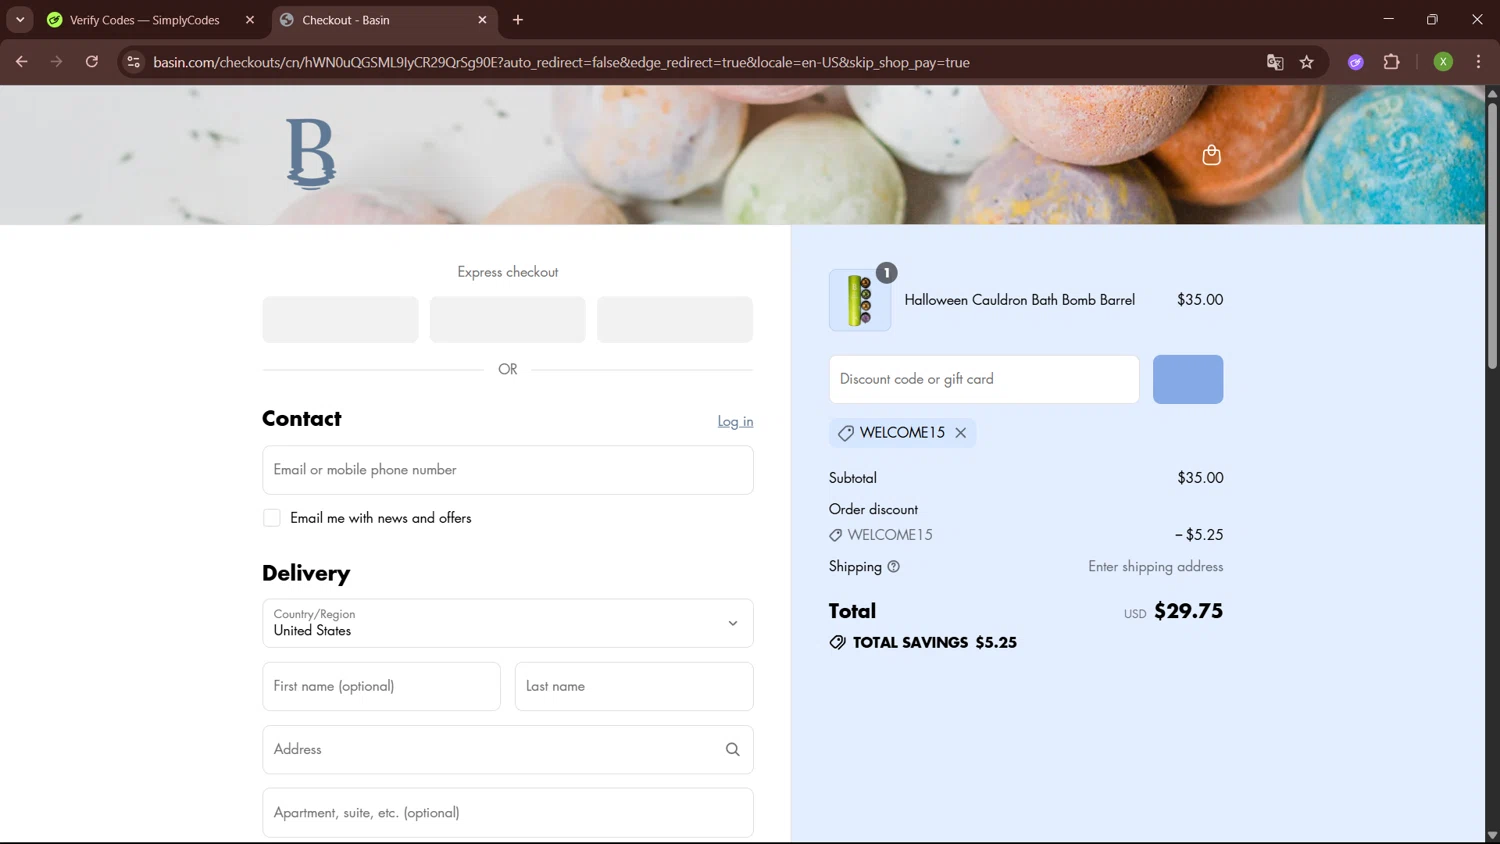1500x844 pixels.
Task: Click the shipping help question icon
Action: click(x=893, y=567)
